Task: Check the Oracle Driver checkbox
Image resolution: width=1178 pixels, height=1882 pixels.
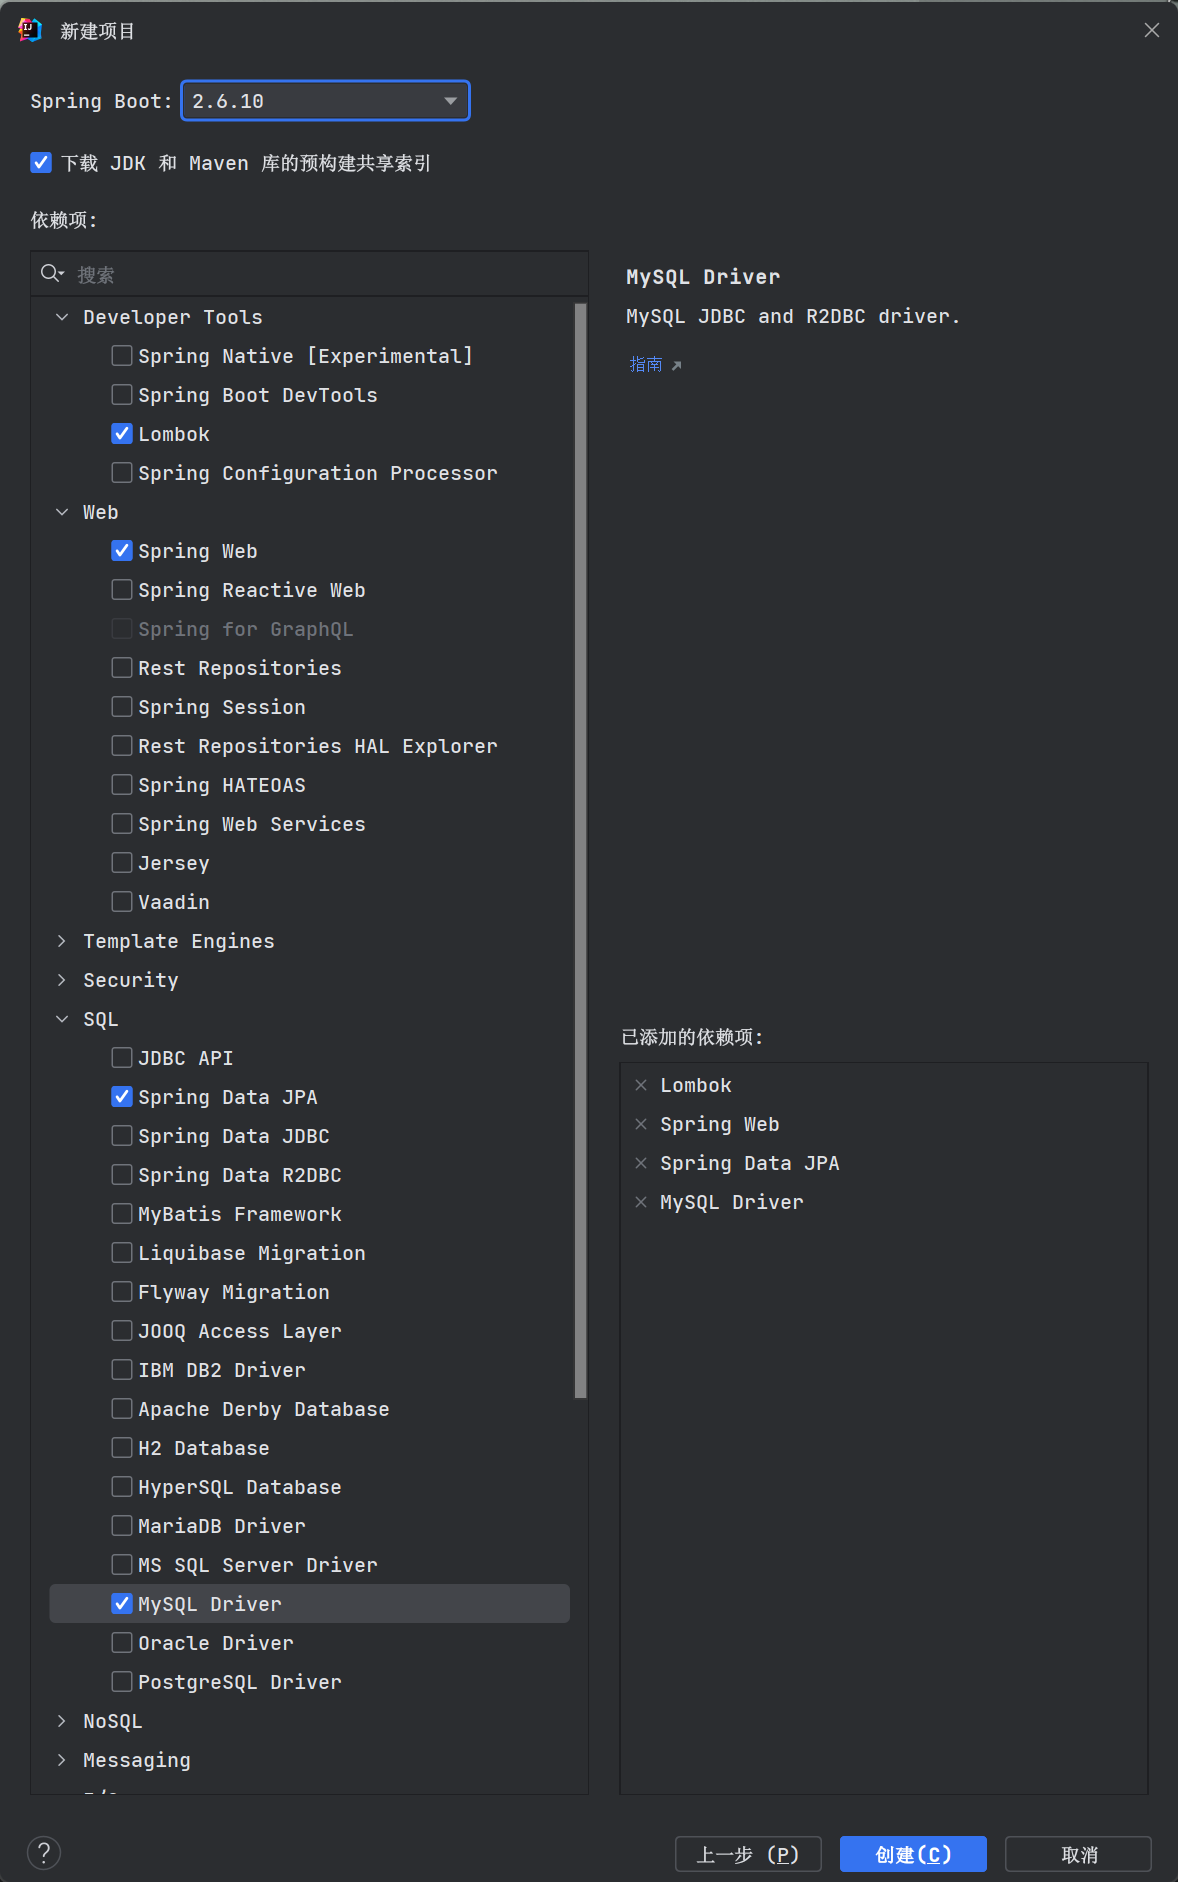Action: pos(122,1642)
